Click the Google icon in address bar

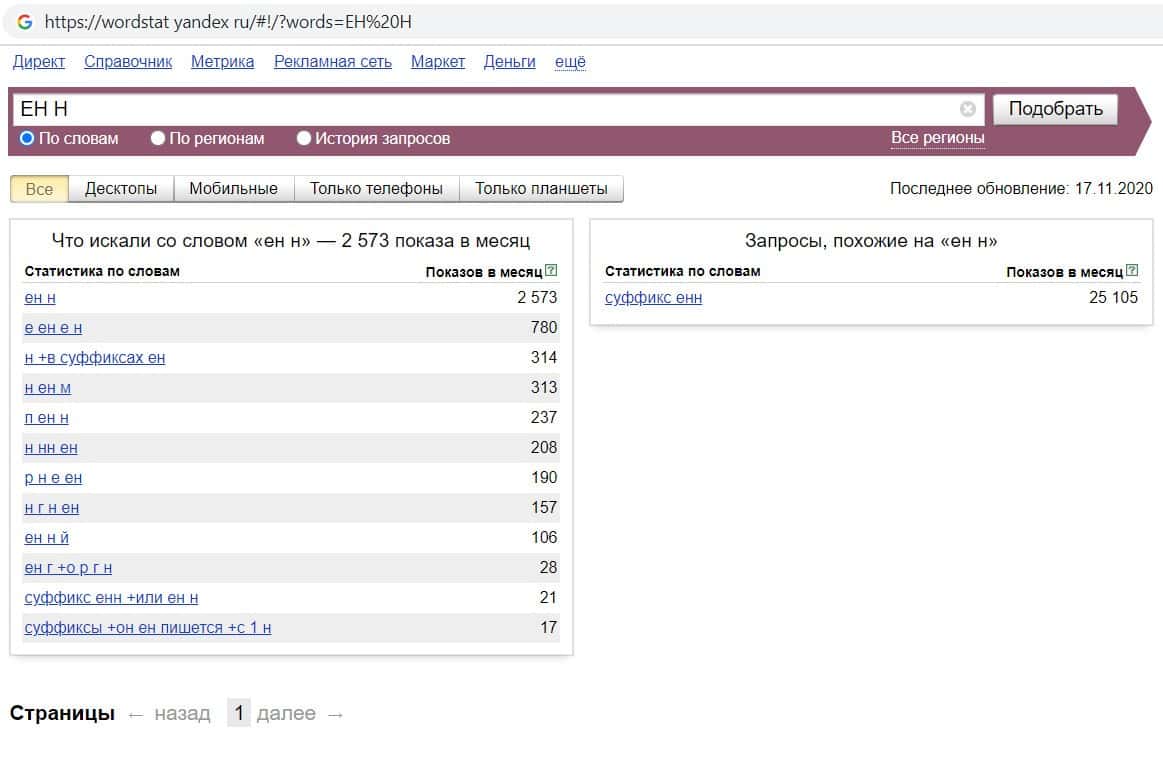pyautogui.click(x=25, y=22)
